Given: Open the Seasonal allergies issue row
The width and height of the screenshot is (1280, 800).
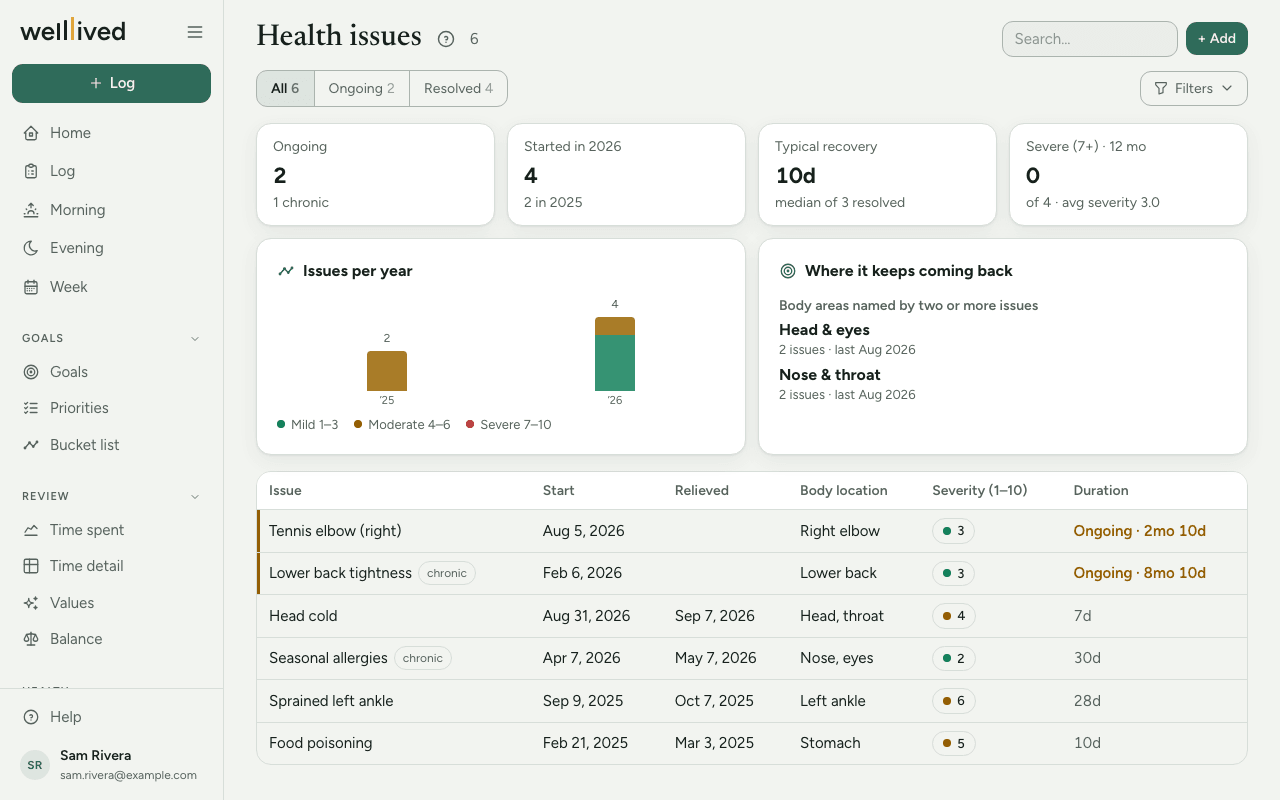Looking at the screenshot, I should coord(752,658).
